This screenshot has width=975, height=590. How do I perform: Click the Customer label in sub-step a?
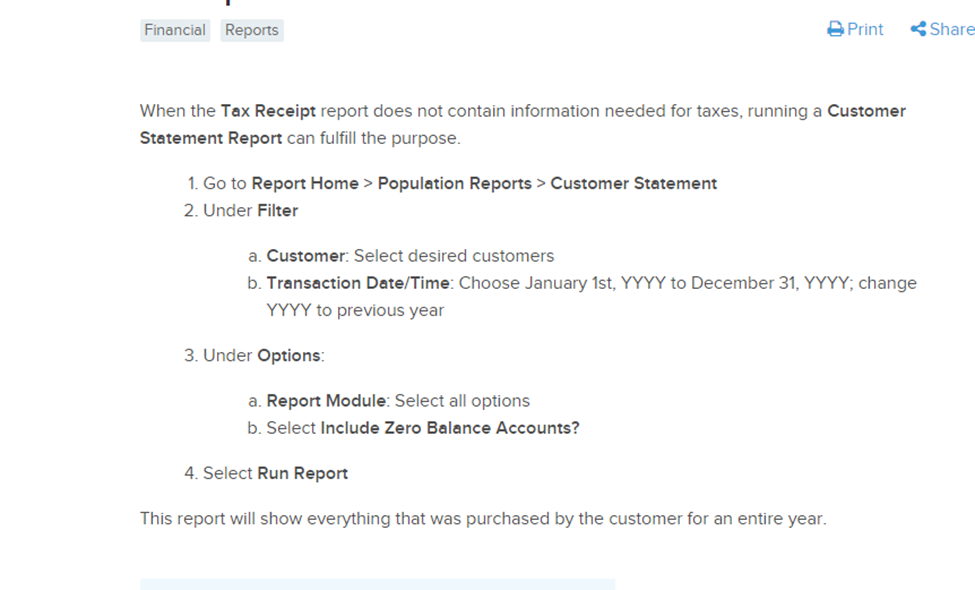[305, 256]
